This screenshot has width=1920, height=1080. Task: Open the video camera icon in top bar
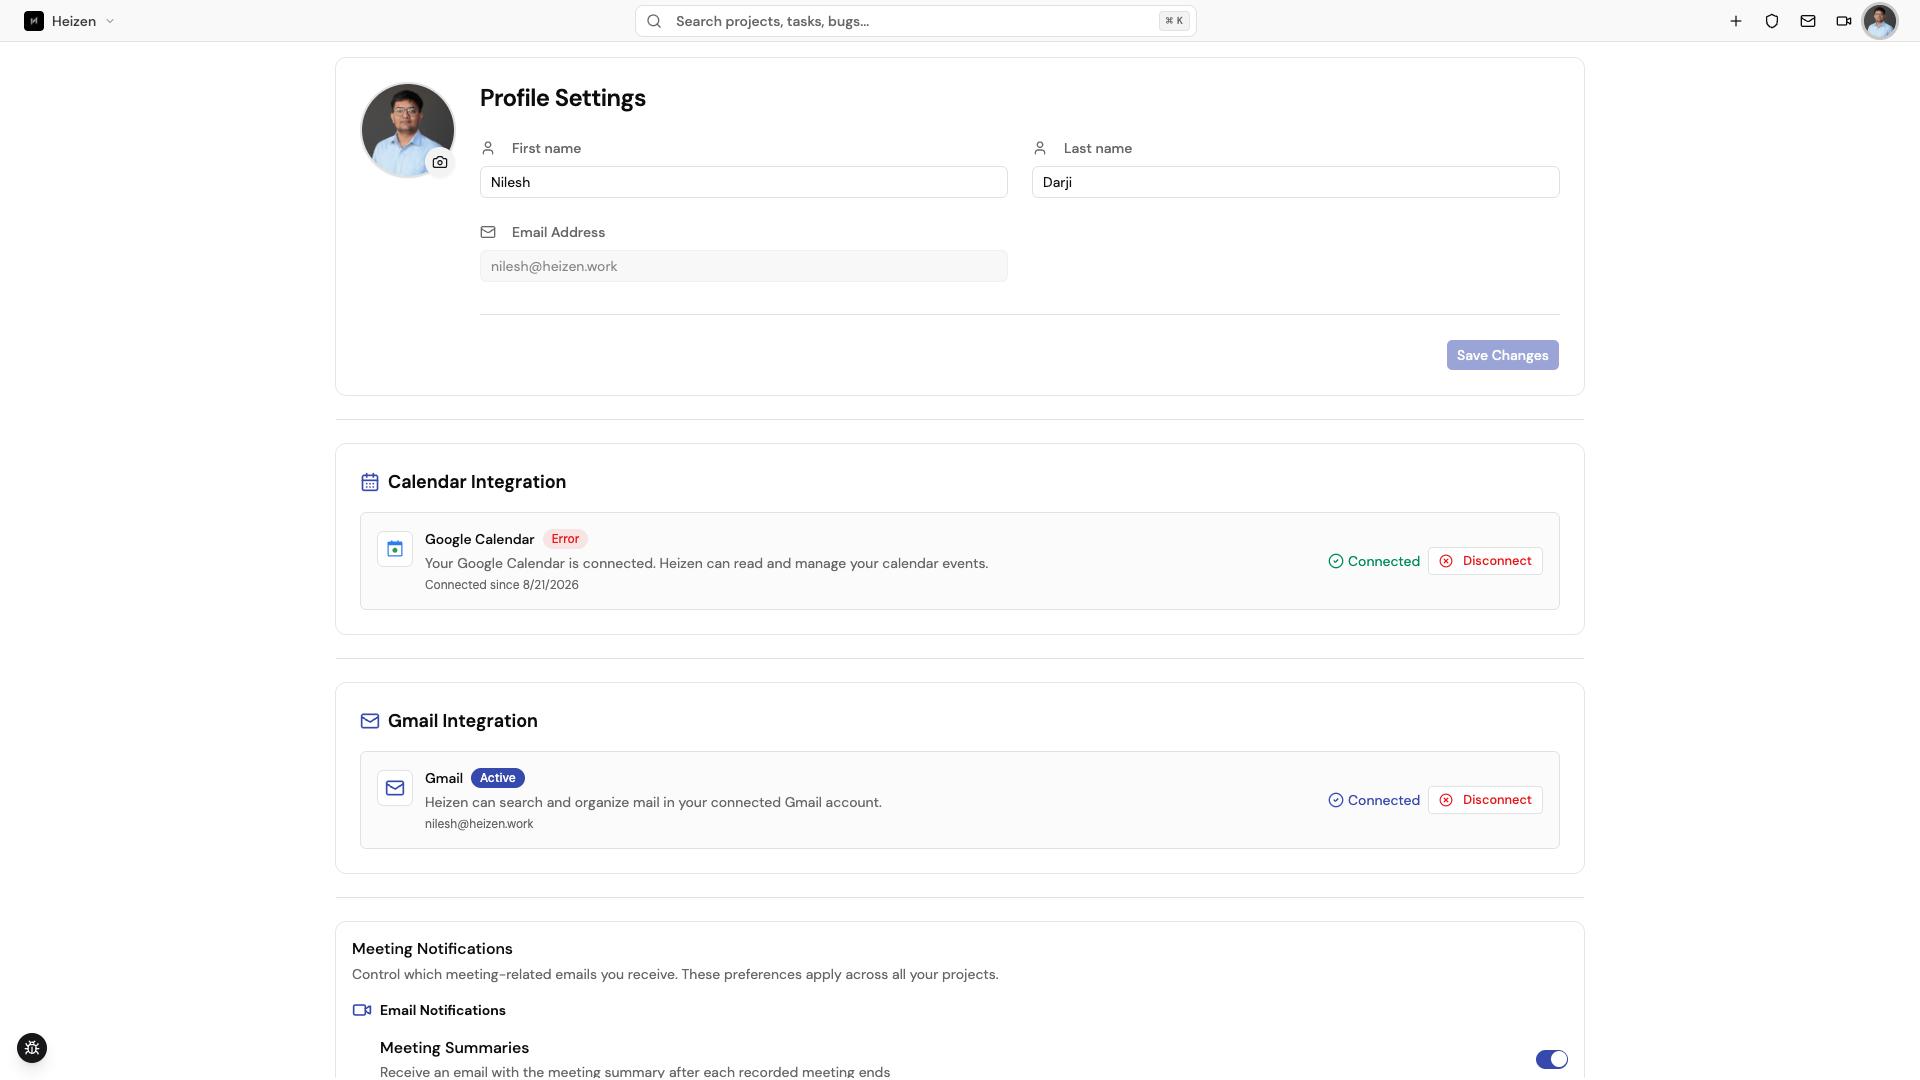pyautogui.click(x=1844, y=21)
